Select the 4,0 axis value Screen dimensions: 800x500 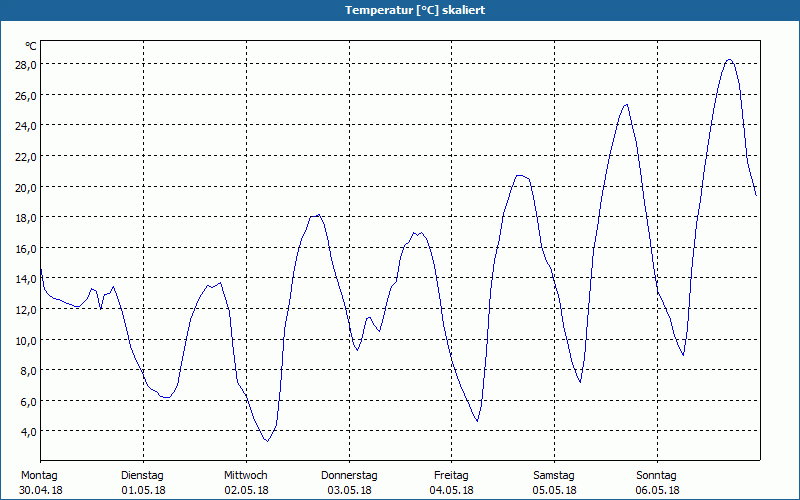click(x=29, y=432)
